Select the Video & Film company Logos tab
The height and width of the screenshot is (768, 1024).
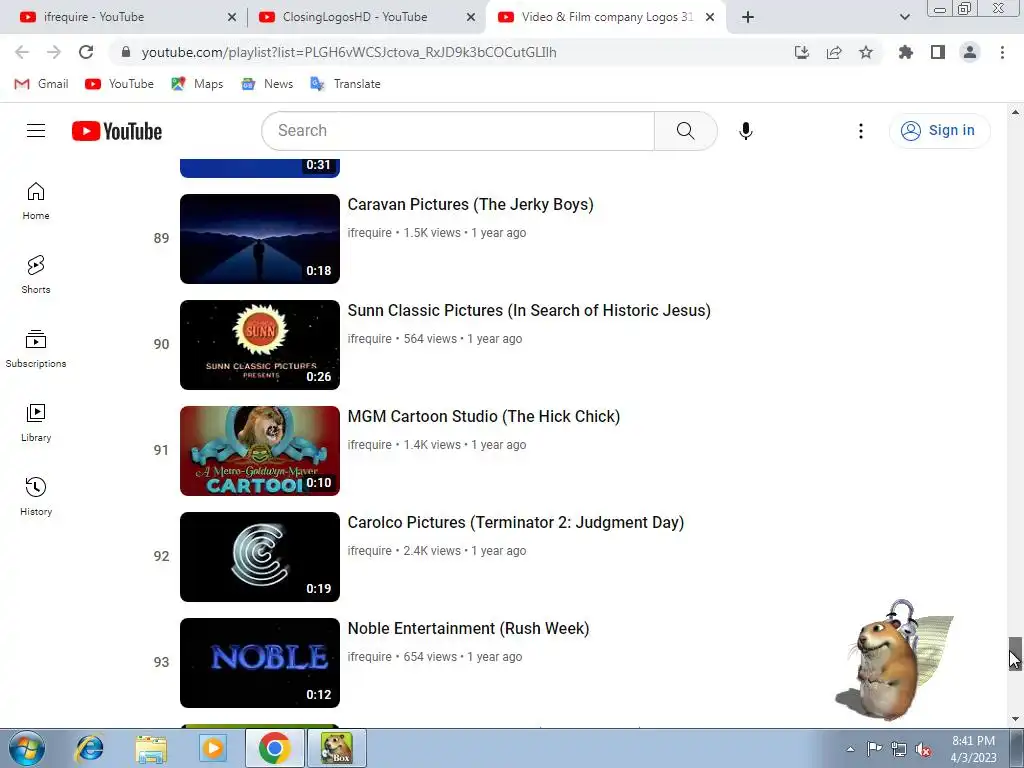(x=604, y=17)
